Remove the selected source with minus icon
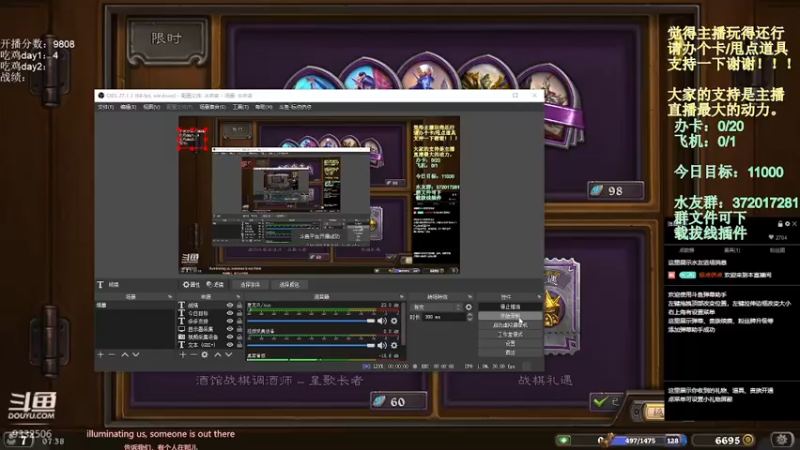 coord(193,355)
